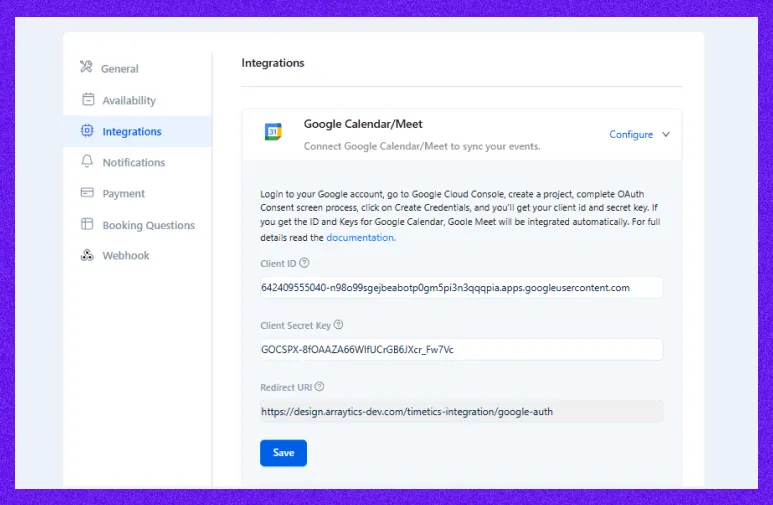
Task: Click the help icon beside Client Secret Key
Action: (338, 325)
